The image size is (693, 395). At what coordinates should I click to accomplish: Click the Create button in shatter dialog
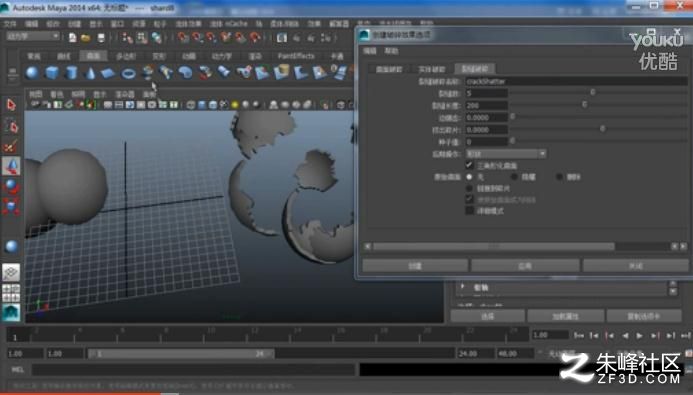pyautogui.click(x=415, y=266)
